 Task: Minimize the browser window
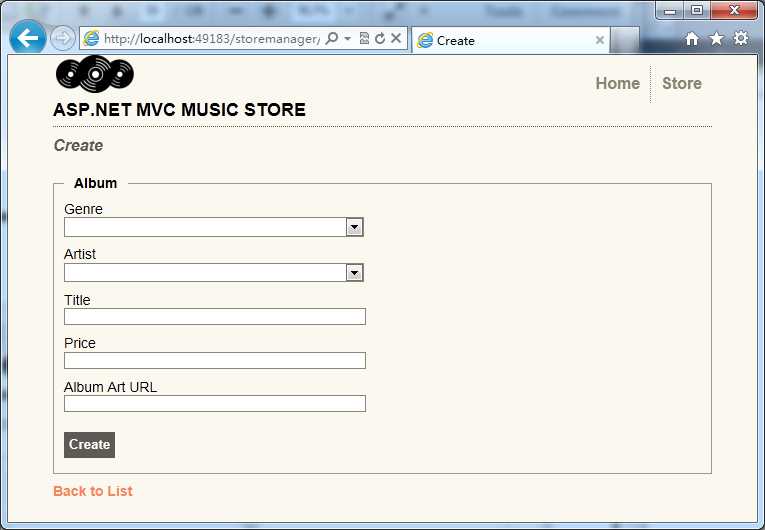tap(670, 10)
